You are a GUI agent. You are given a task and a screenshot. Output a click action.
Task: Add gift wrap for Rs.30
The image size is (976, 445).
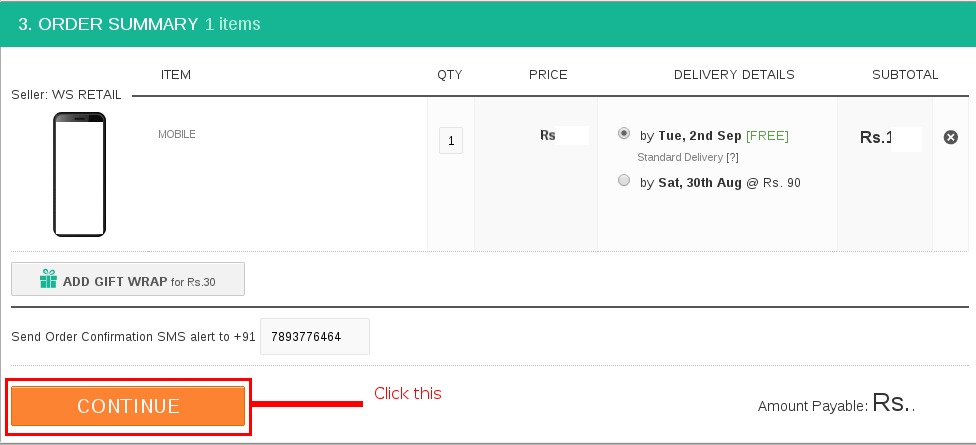point(128,279)
